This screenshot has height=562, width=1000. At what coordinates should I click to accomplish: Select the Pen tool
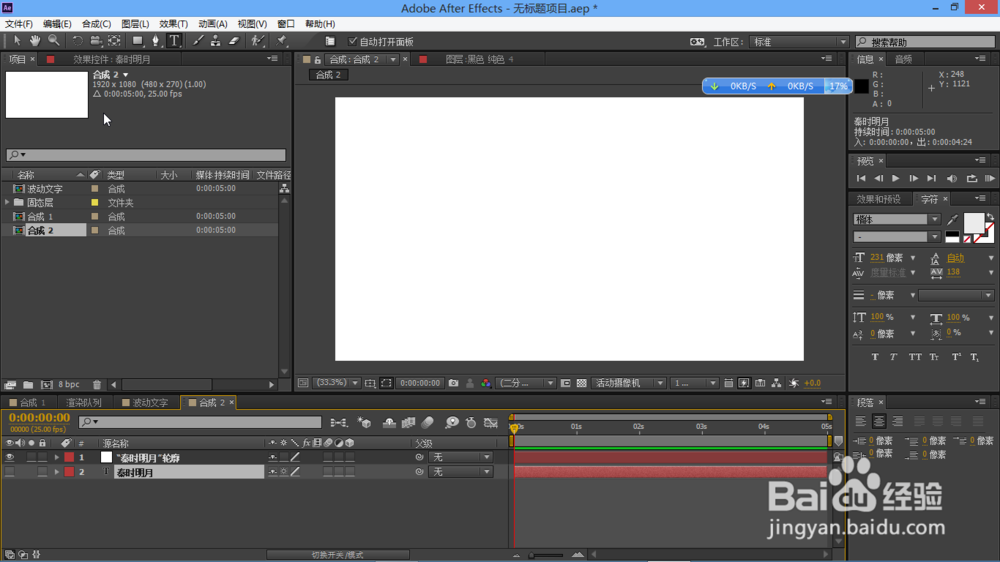pyautogui.click(x=155, y=41)
